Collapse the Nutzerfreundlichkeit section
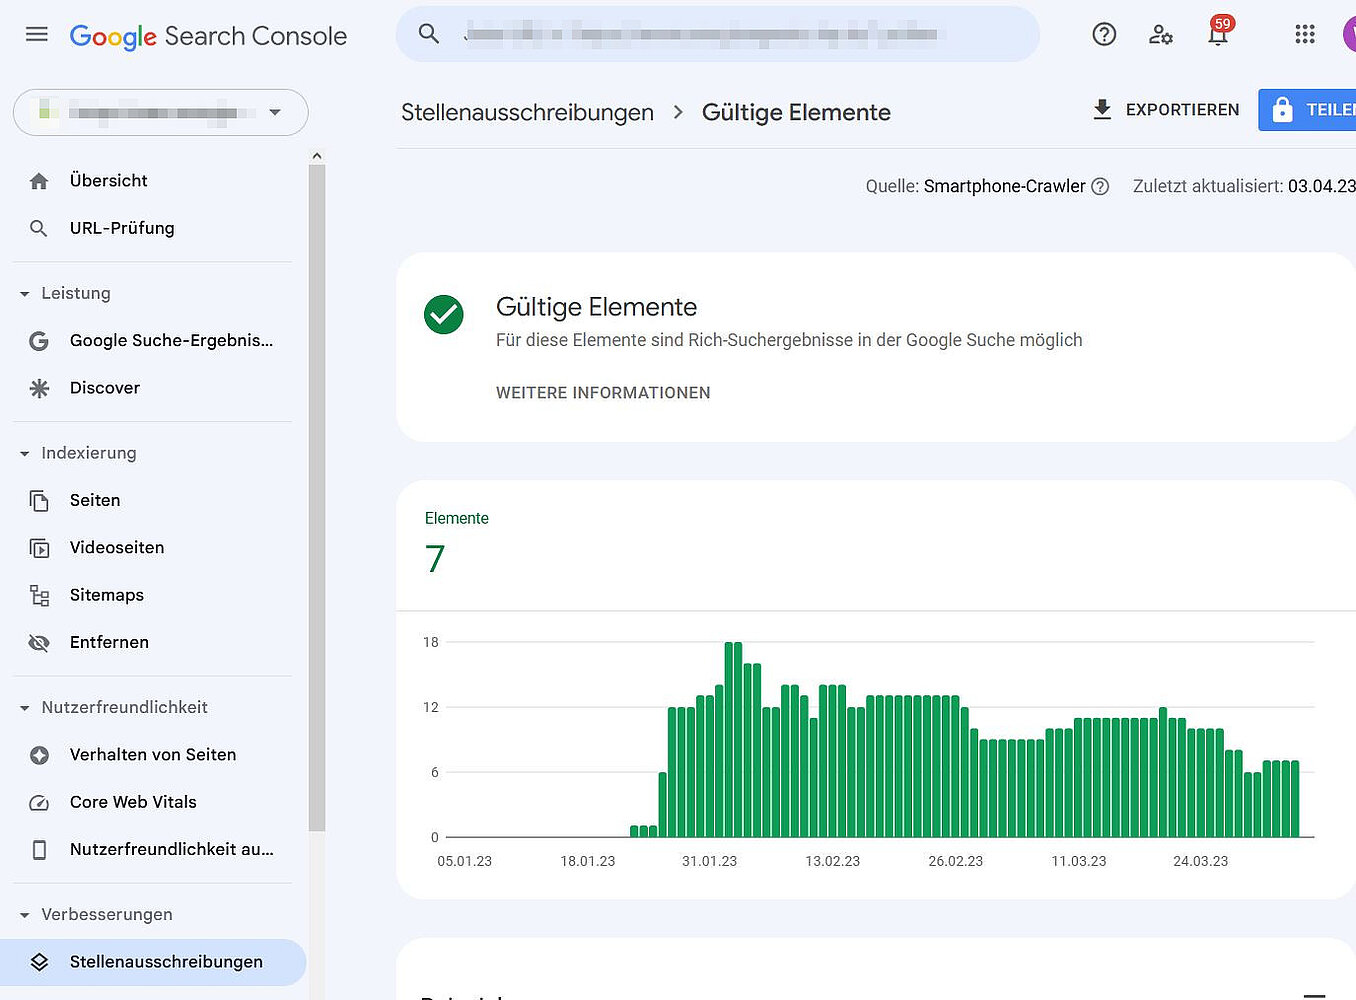 click(25, 708)
